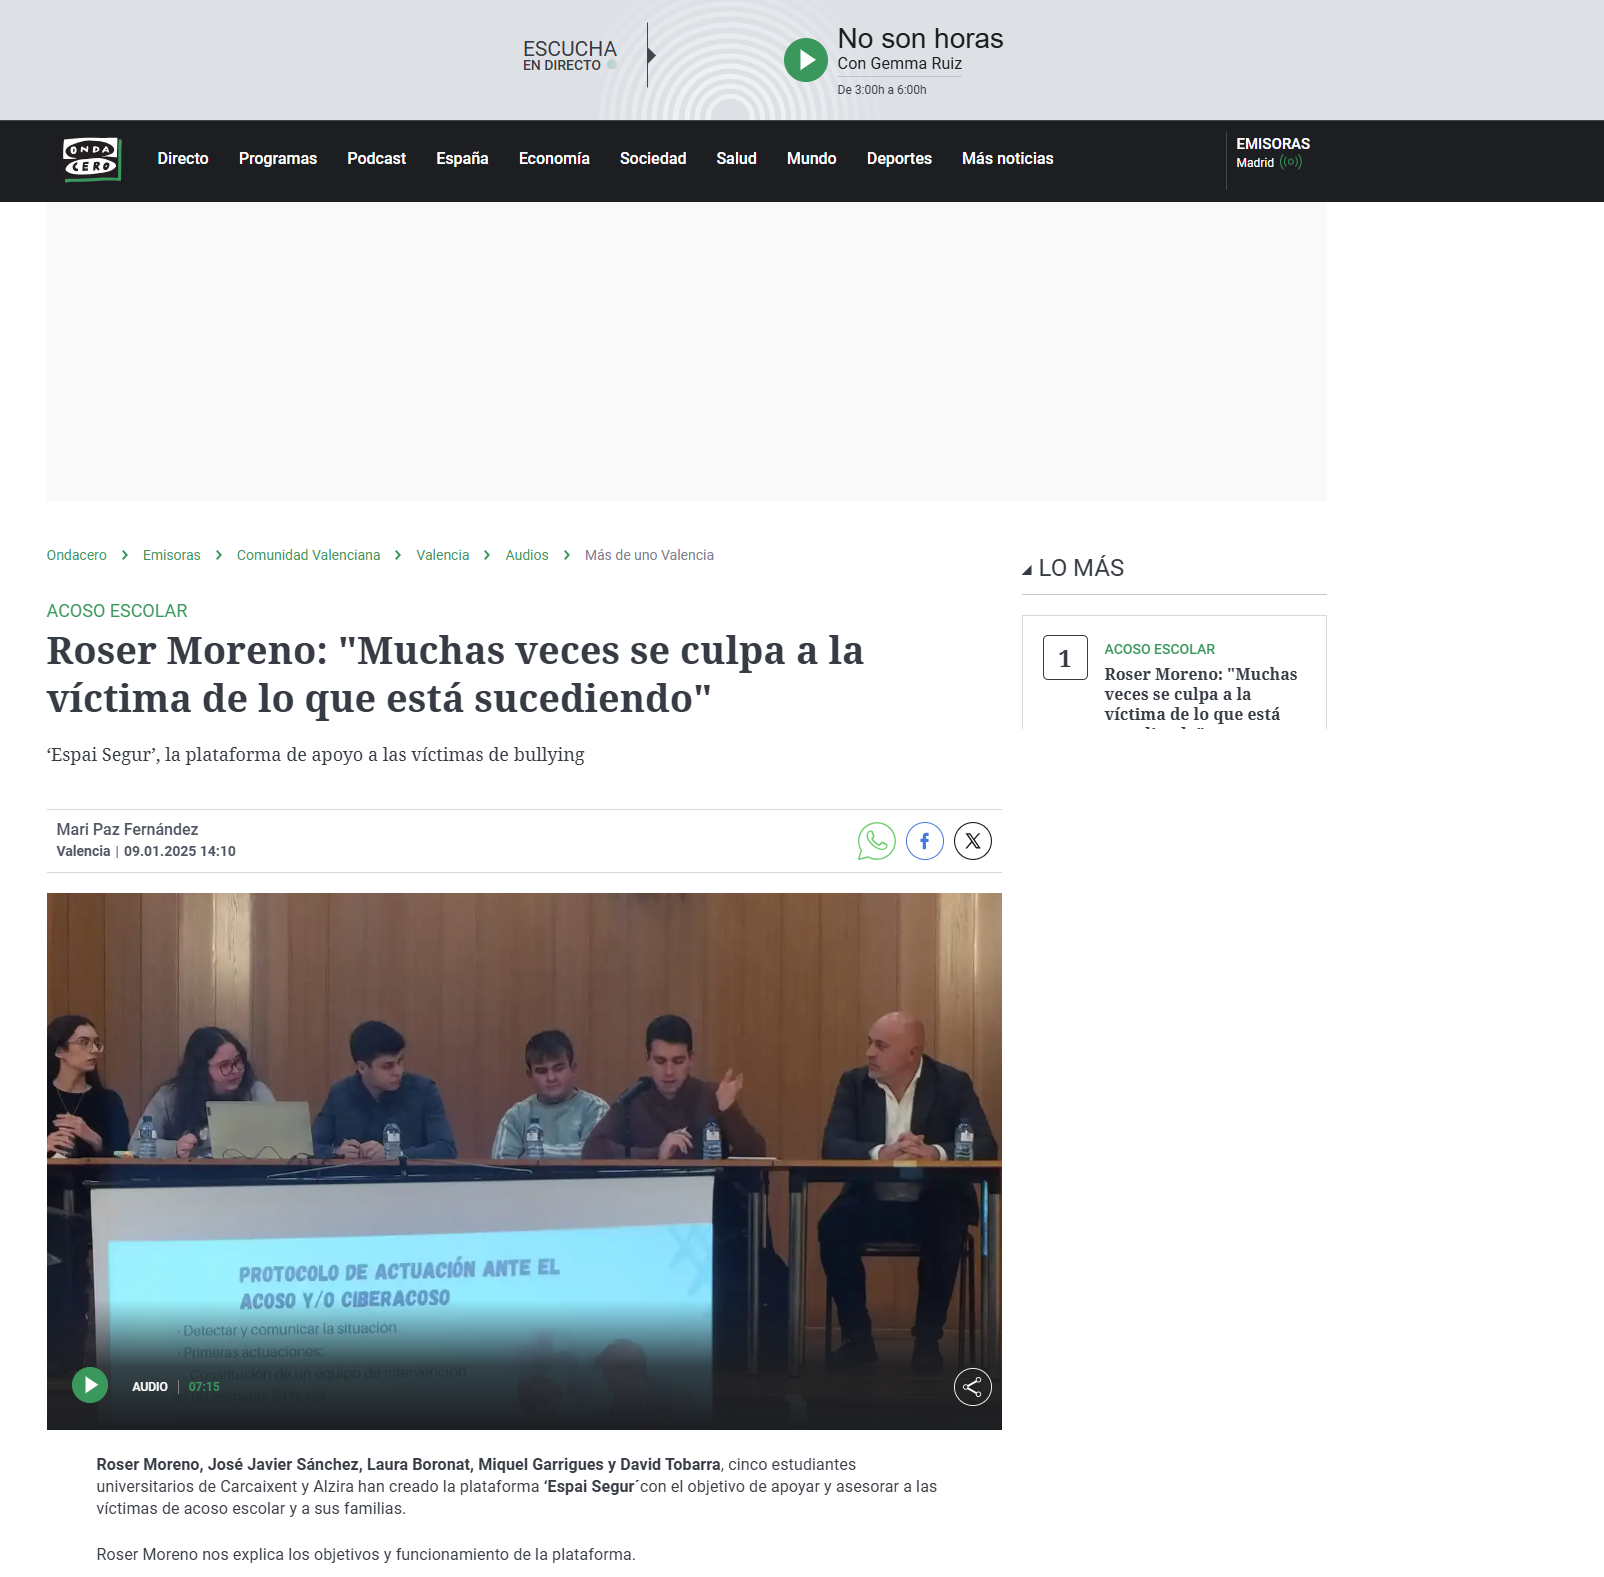Click the Onda Cero logo
The height and width of the screenshot is (1577, 1604).
(92, 160)
